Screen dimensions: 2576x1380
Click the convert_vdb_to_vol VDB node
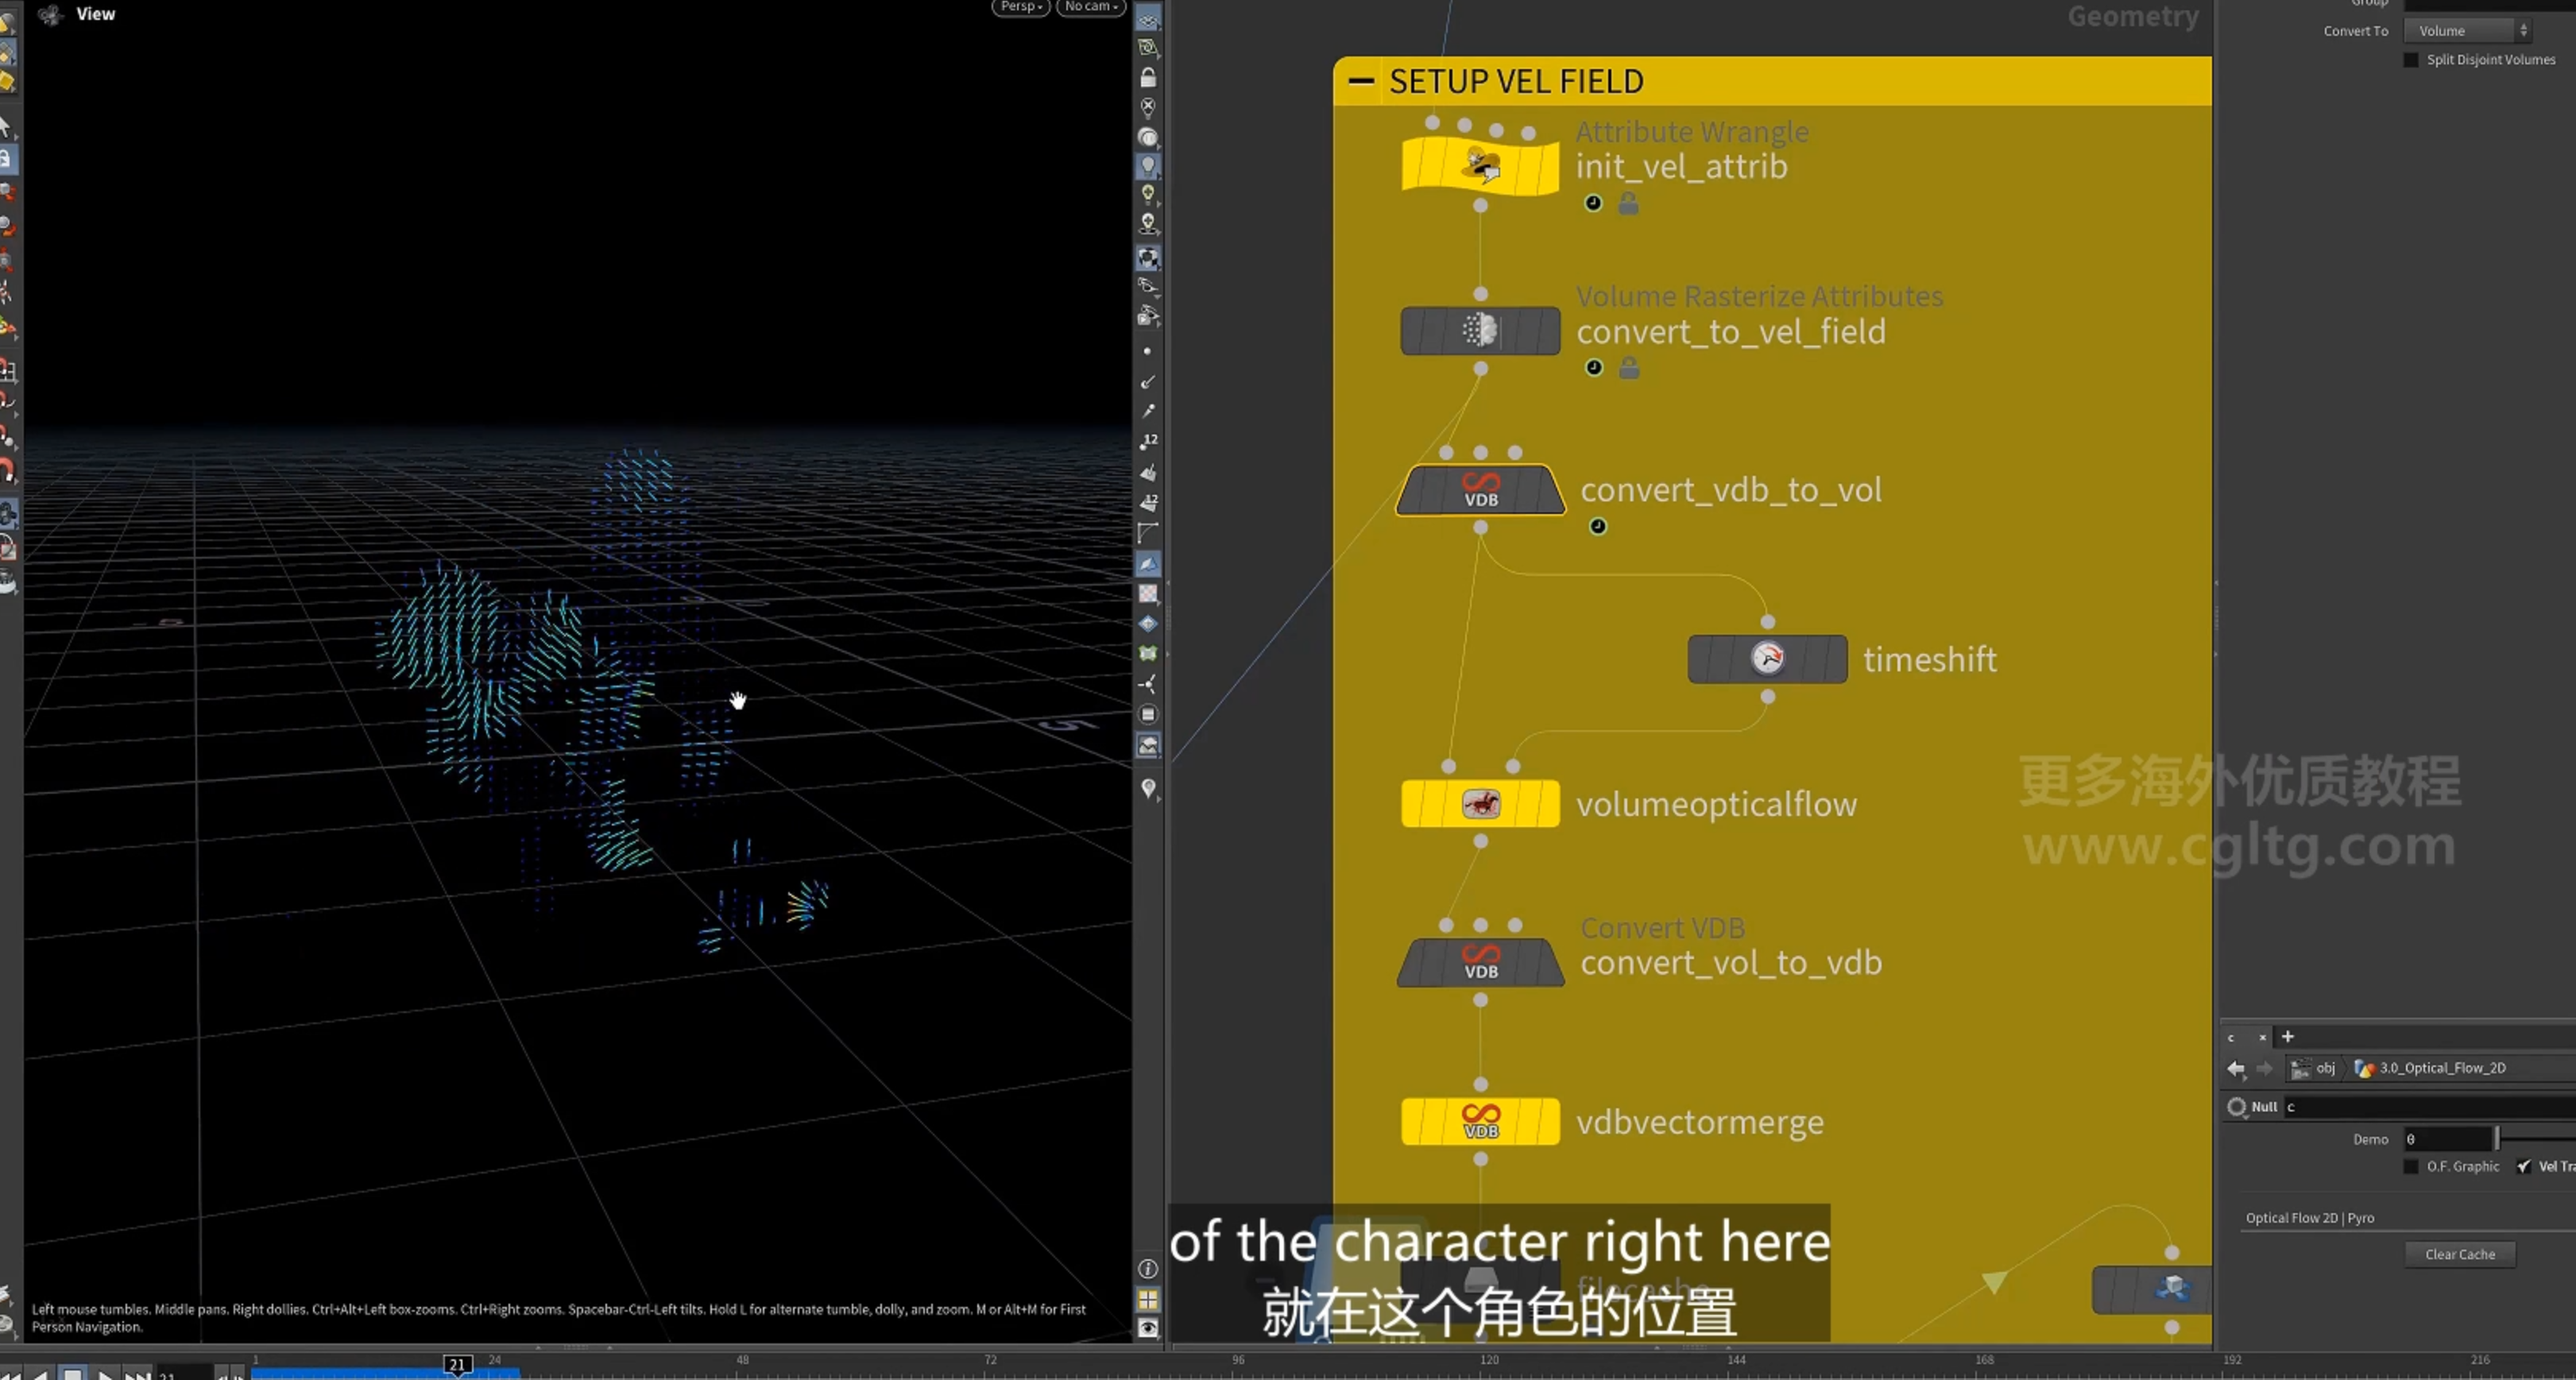pyautogui.click(x=1480, y=490)
